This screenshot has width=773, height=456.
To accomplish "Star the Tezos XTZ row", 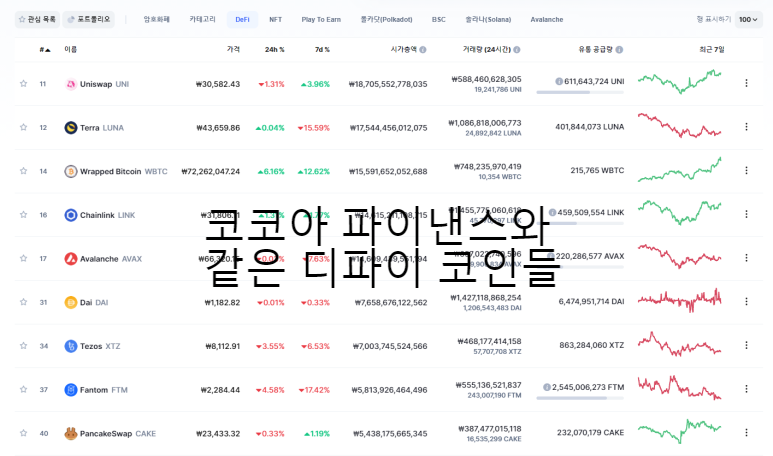I will tap(23, 346).
